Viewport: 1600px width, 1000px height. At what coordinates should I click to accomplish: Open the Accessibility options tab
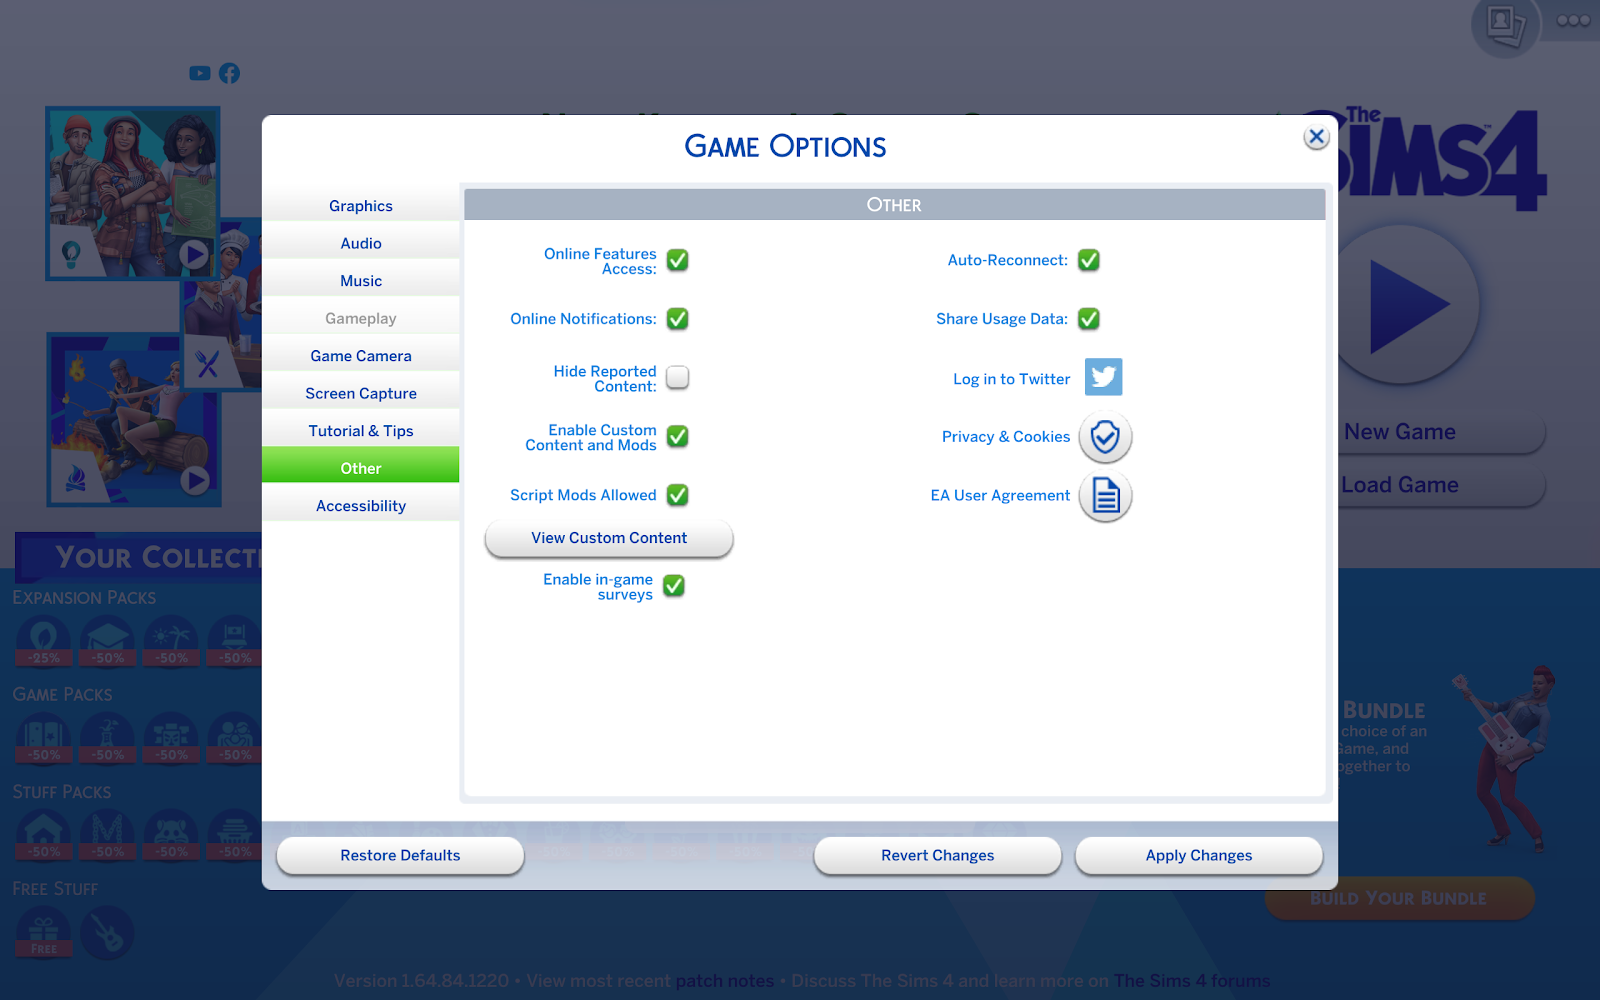[361, 506]
